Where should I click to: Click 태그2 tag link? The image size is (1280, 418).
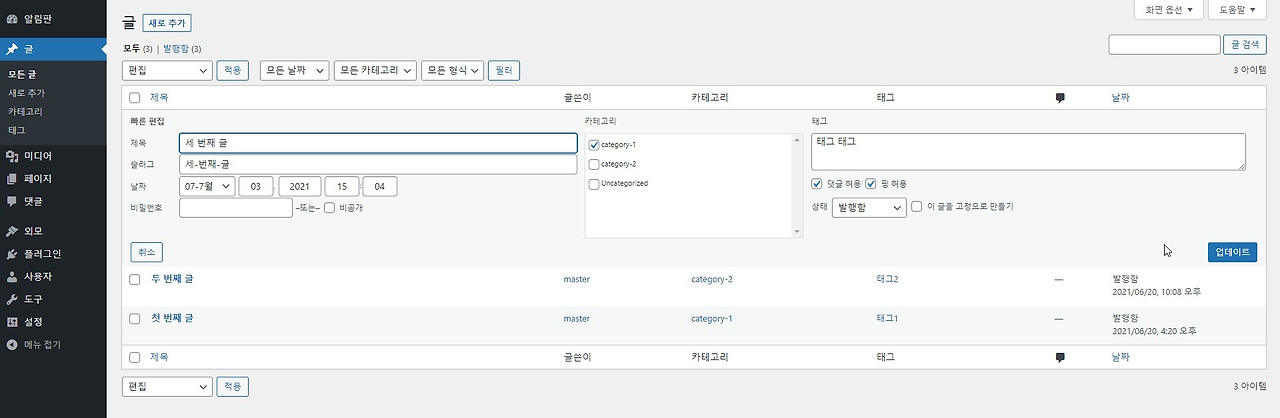click(x=887, y=279)
